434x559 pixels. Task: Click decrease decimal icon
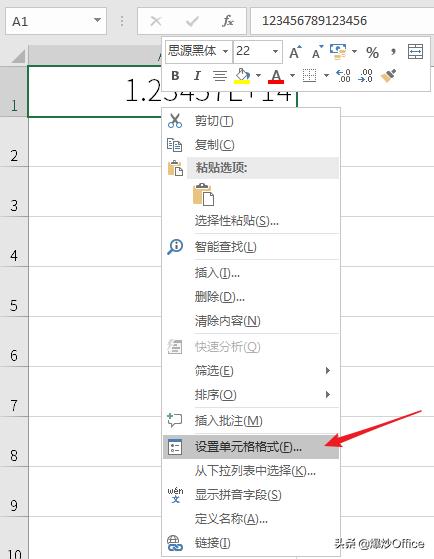coord(366,76)
